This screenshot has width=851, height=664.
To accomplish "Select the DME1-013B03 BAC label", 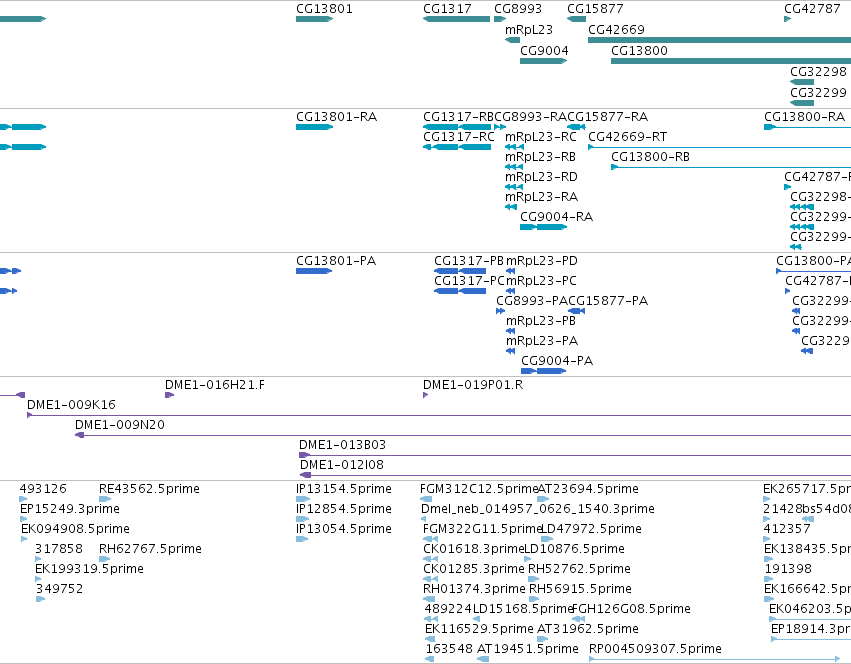I will pyautogui.click(x=342, y=445).
